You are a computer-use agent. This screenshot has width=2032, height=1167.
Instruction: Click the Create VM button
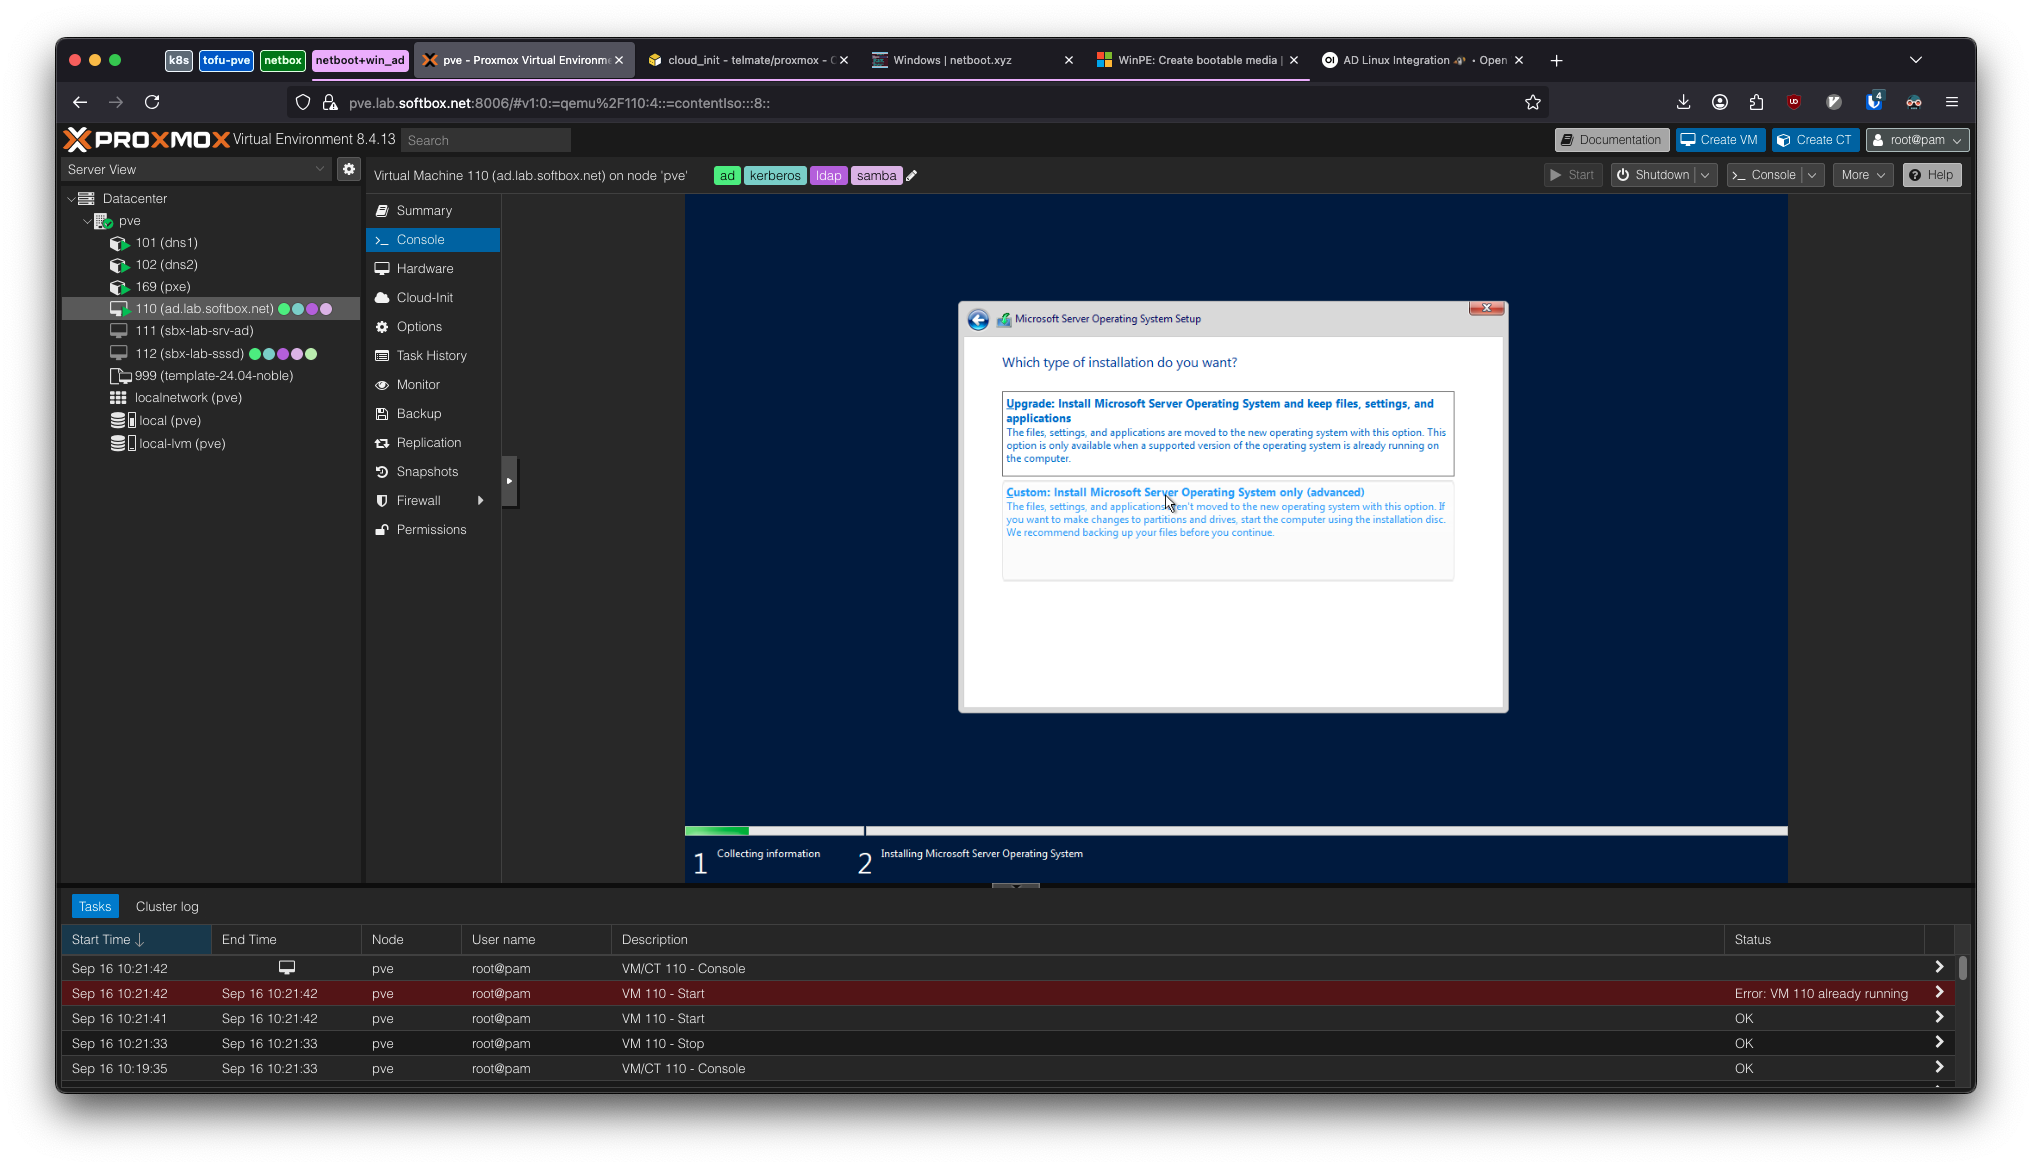[1719, 139]
